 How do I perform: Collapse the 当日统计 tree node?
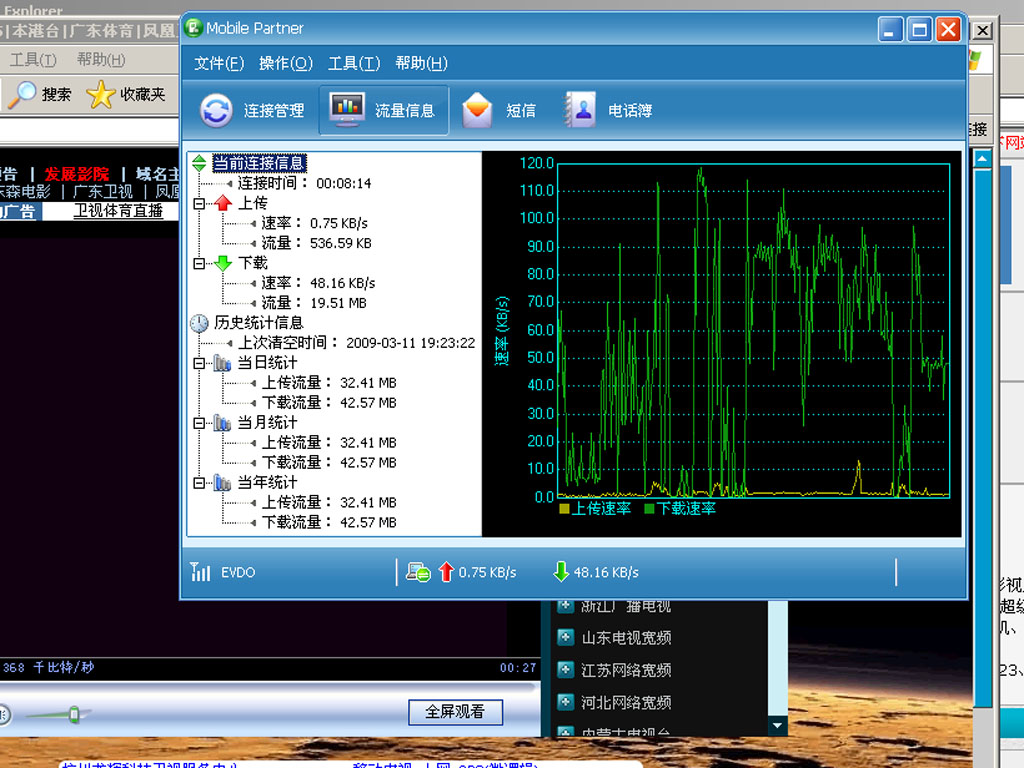click(x=199, y=364)
